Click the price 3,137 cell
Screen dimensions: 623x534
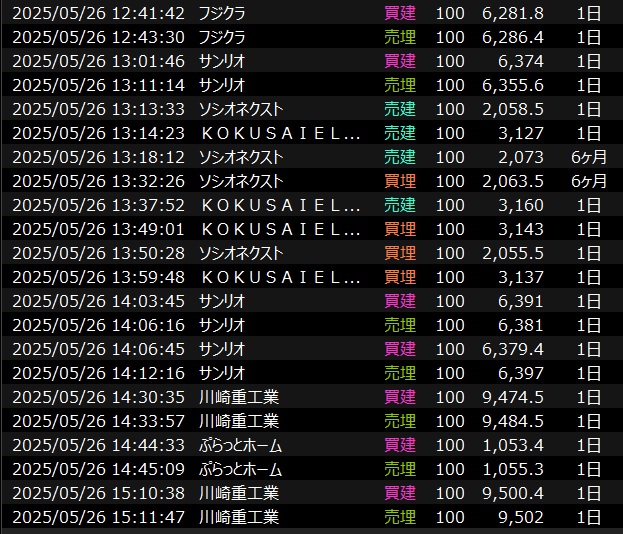(x=520, y=277)
